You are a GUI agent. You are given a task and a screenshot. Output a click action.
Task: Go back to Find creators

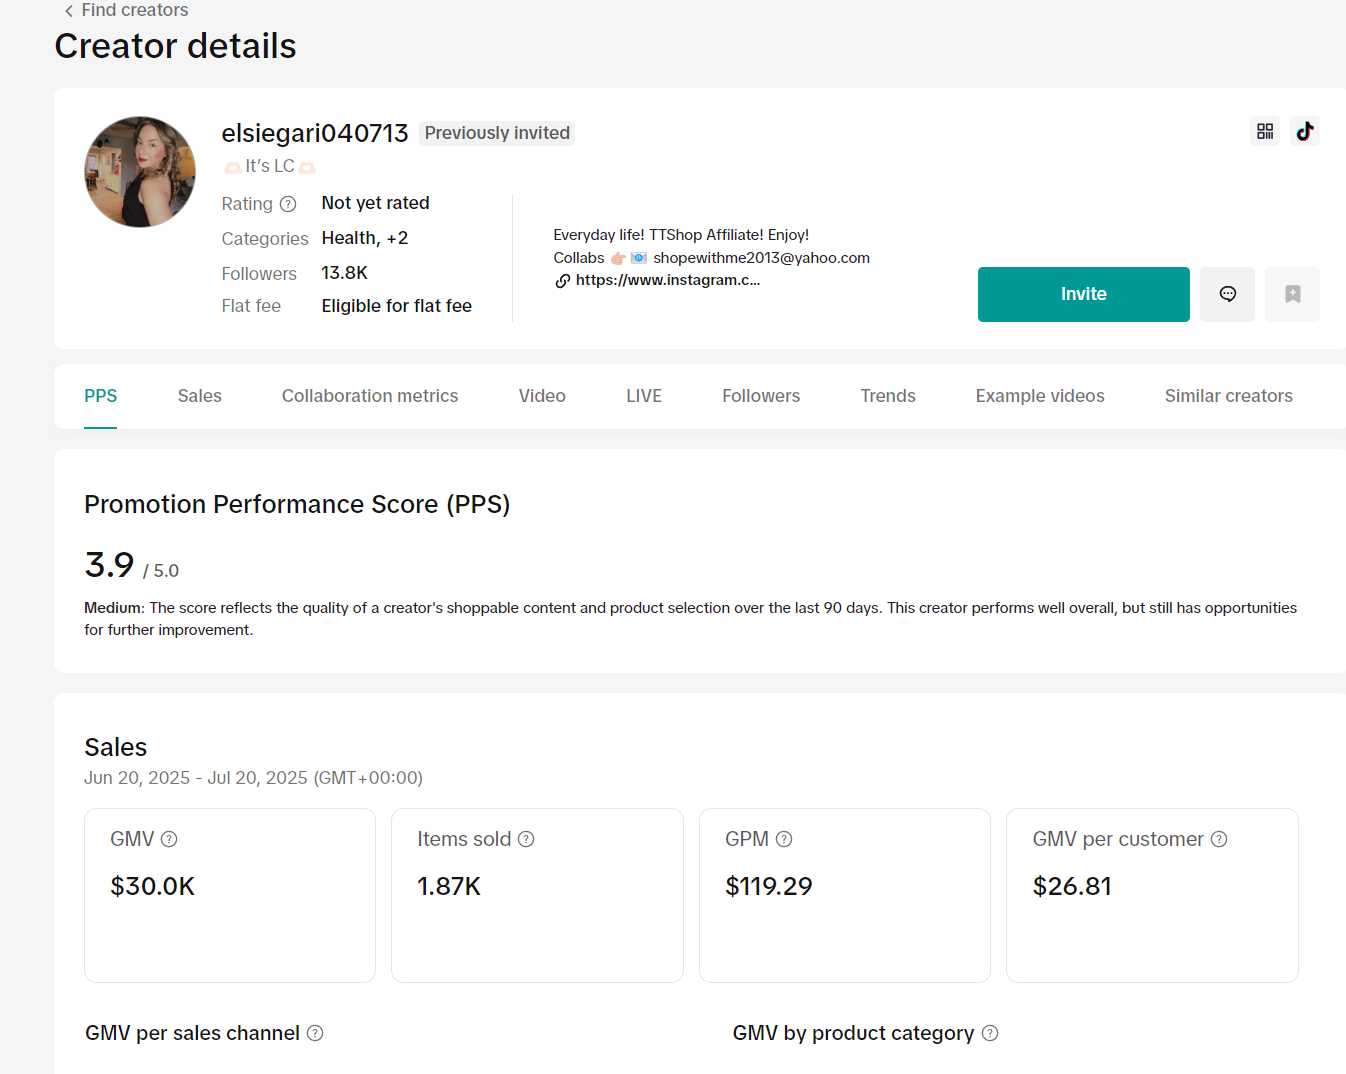coord(126,10)
